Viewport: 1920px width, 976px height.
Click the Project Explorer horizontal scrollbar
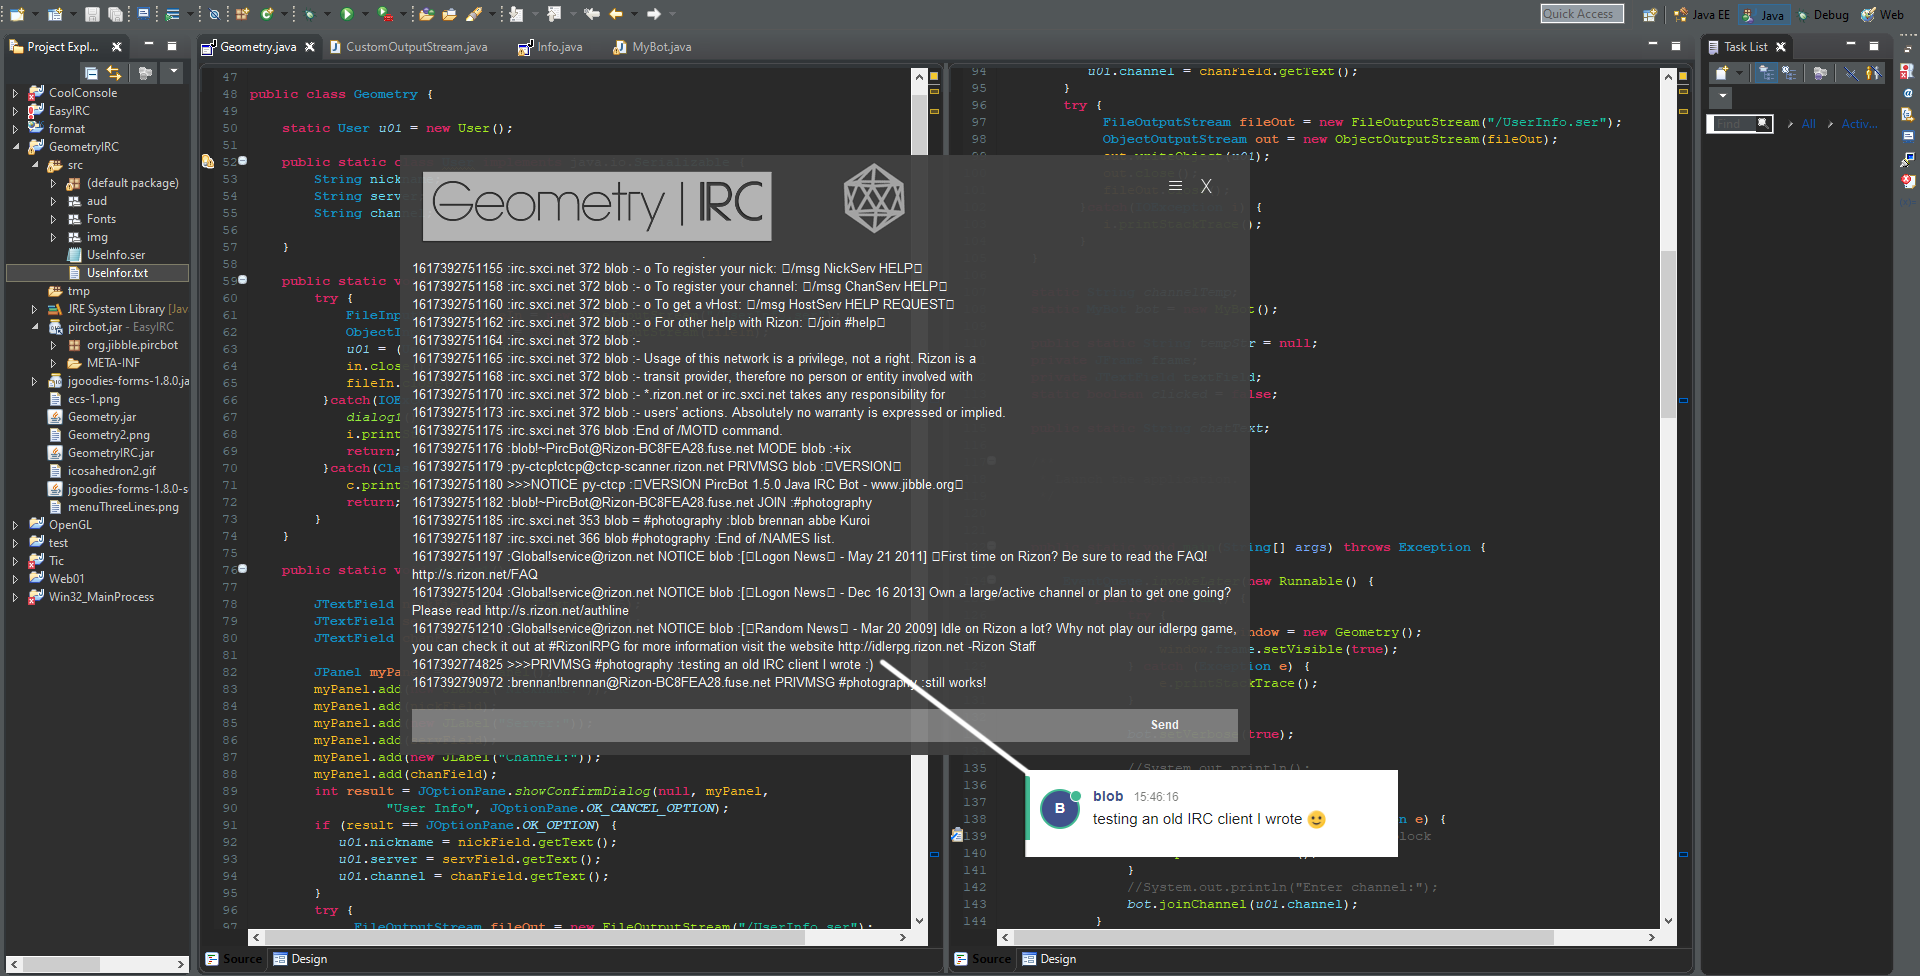click(x=97, y=964)
